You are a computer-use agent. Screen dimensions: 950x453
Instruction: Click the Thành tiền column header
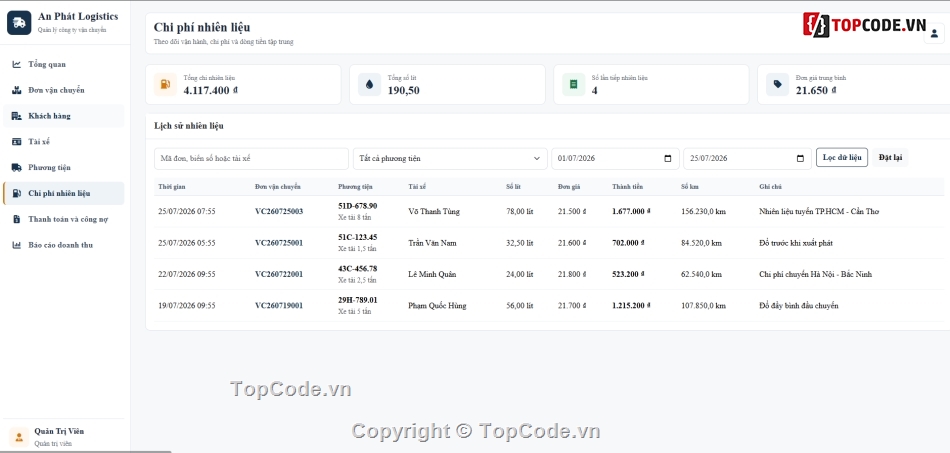click(x=628, y=187)
